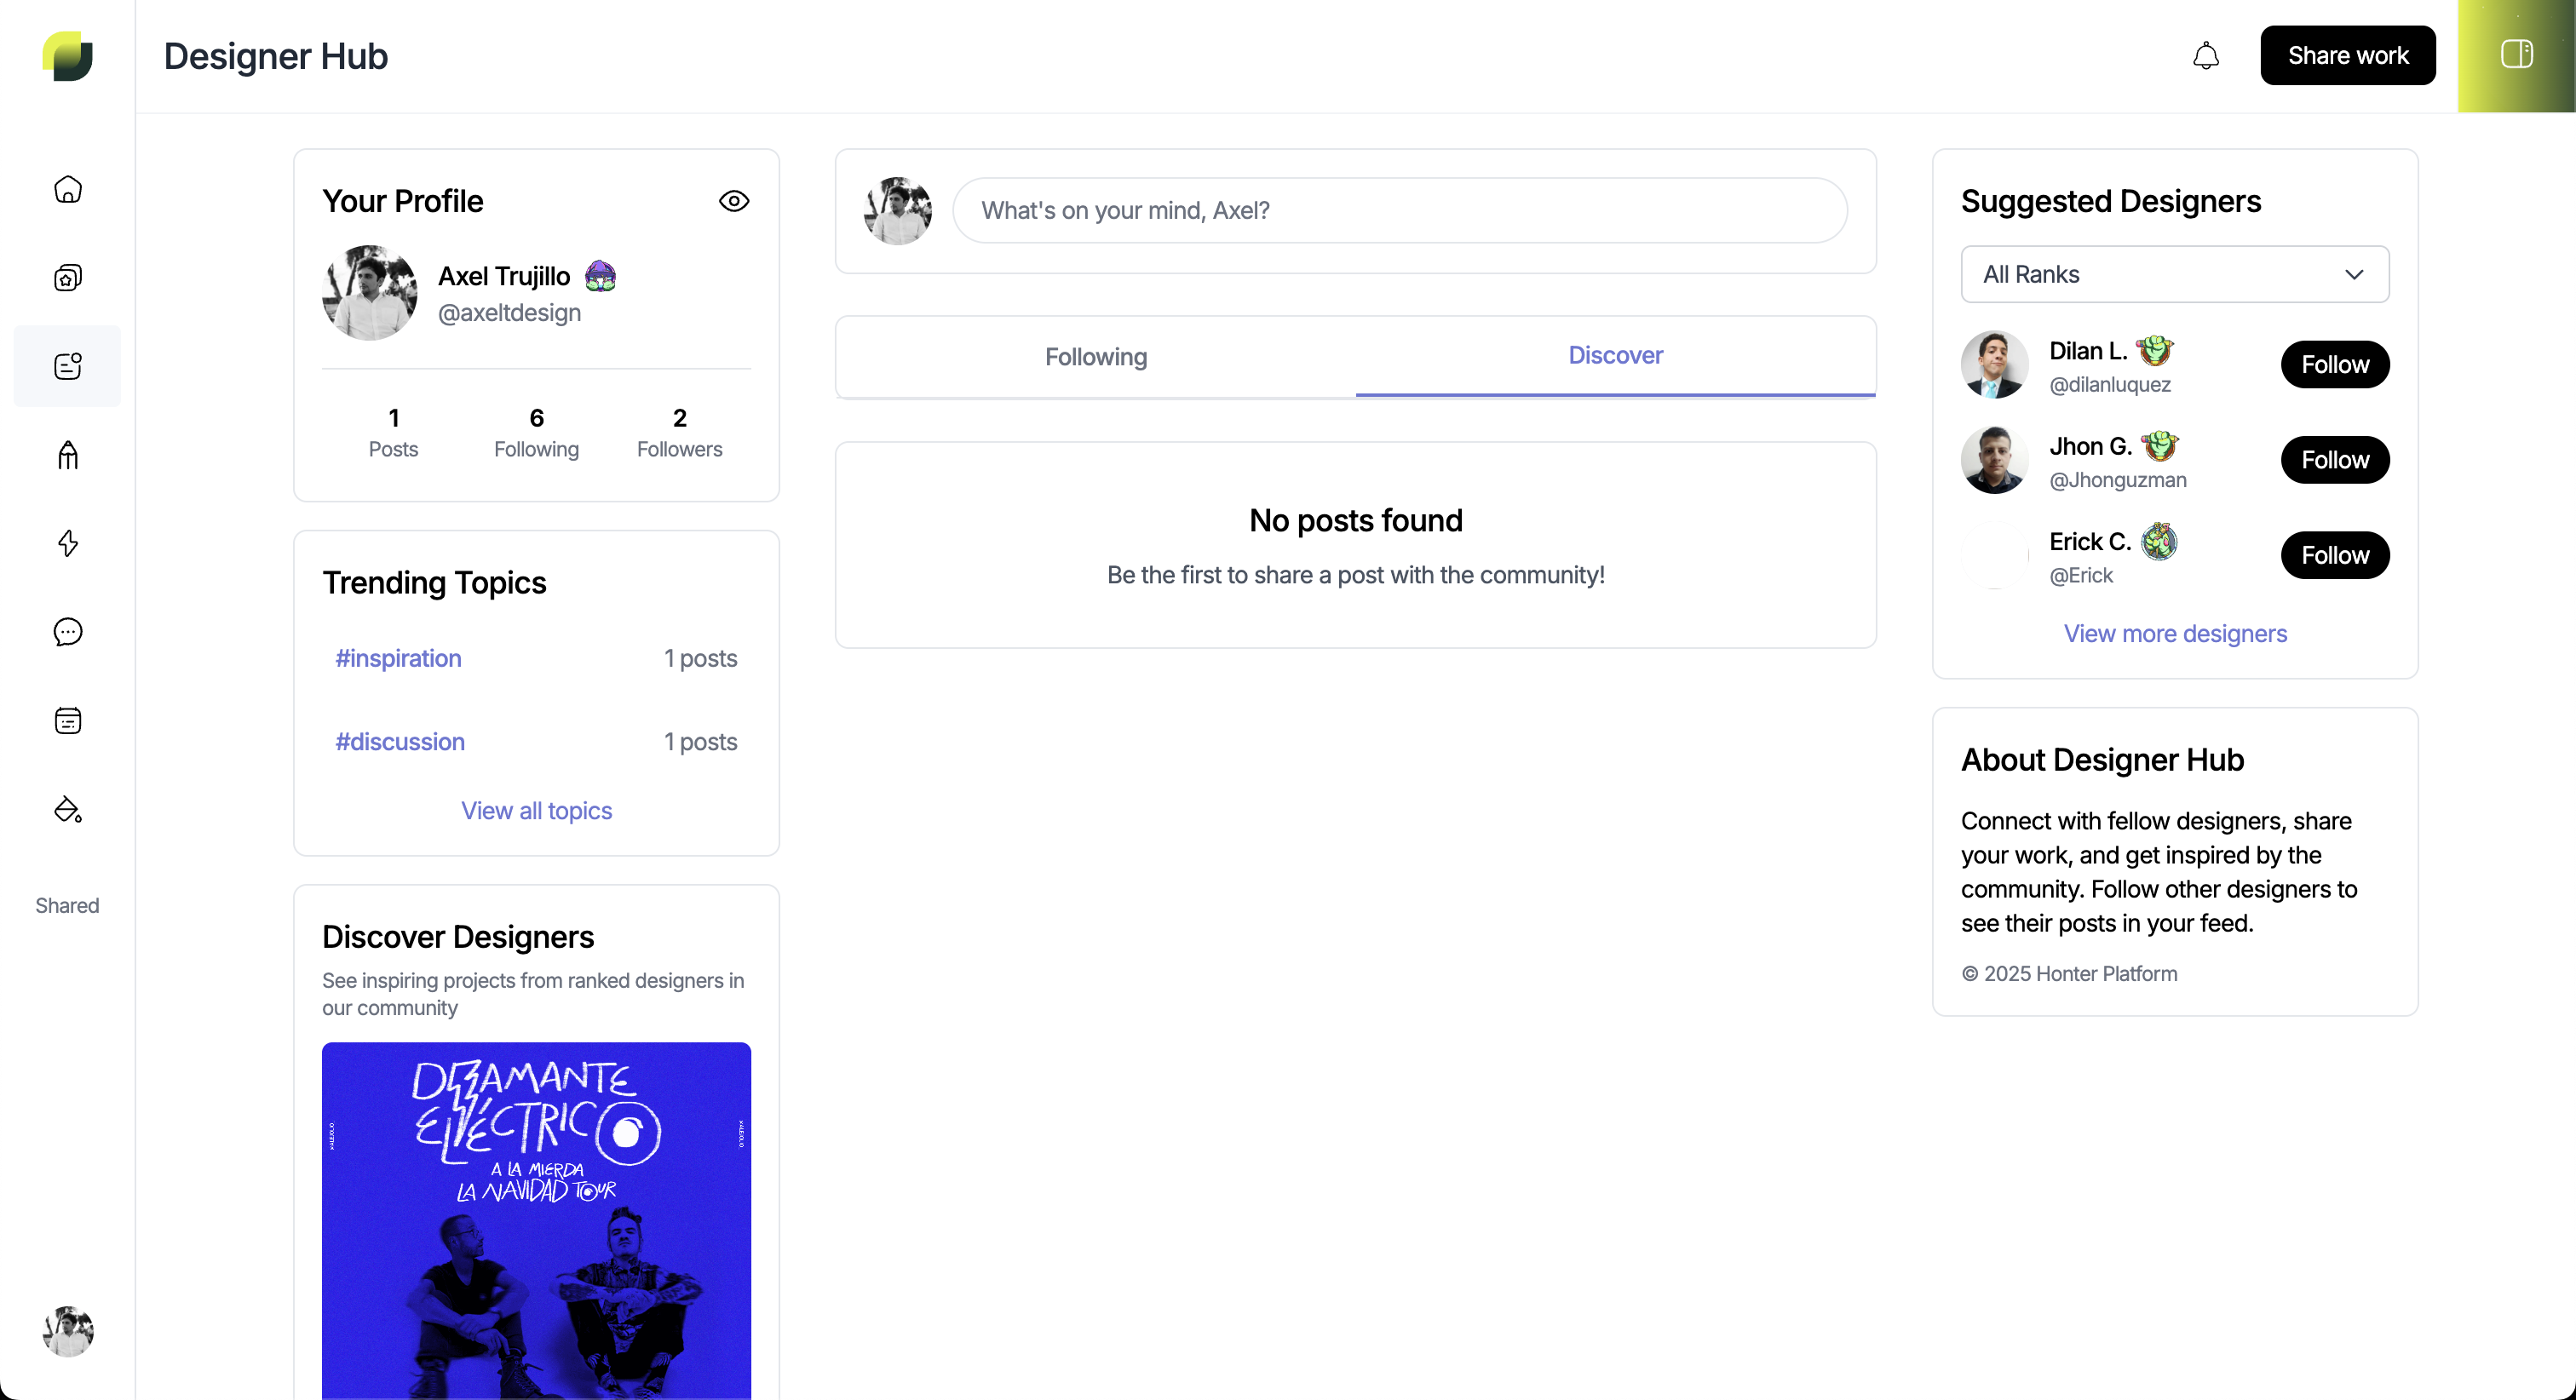Image resolution: width=2576 pixels, height=1400 pixels.
Task: Toggle the right side panel icon
Action: 2516,54
